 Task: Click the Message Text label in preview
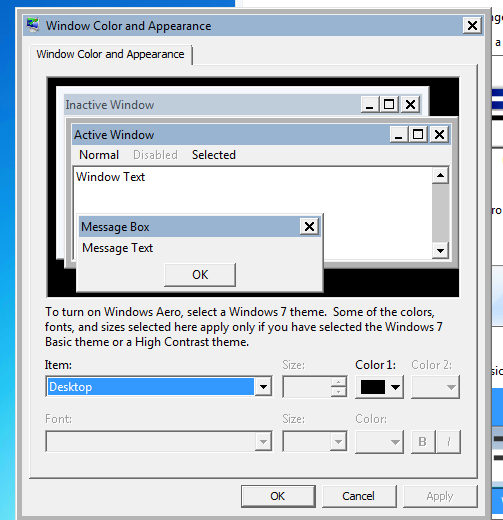117,248
